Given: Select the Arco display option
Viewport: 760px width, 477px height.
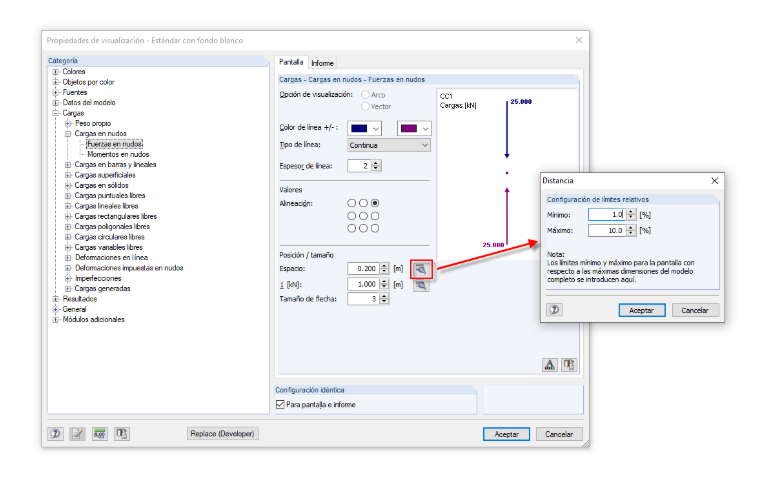Looking at the screenshot, I should tap(365, 95).
